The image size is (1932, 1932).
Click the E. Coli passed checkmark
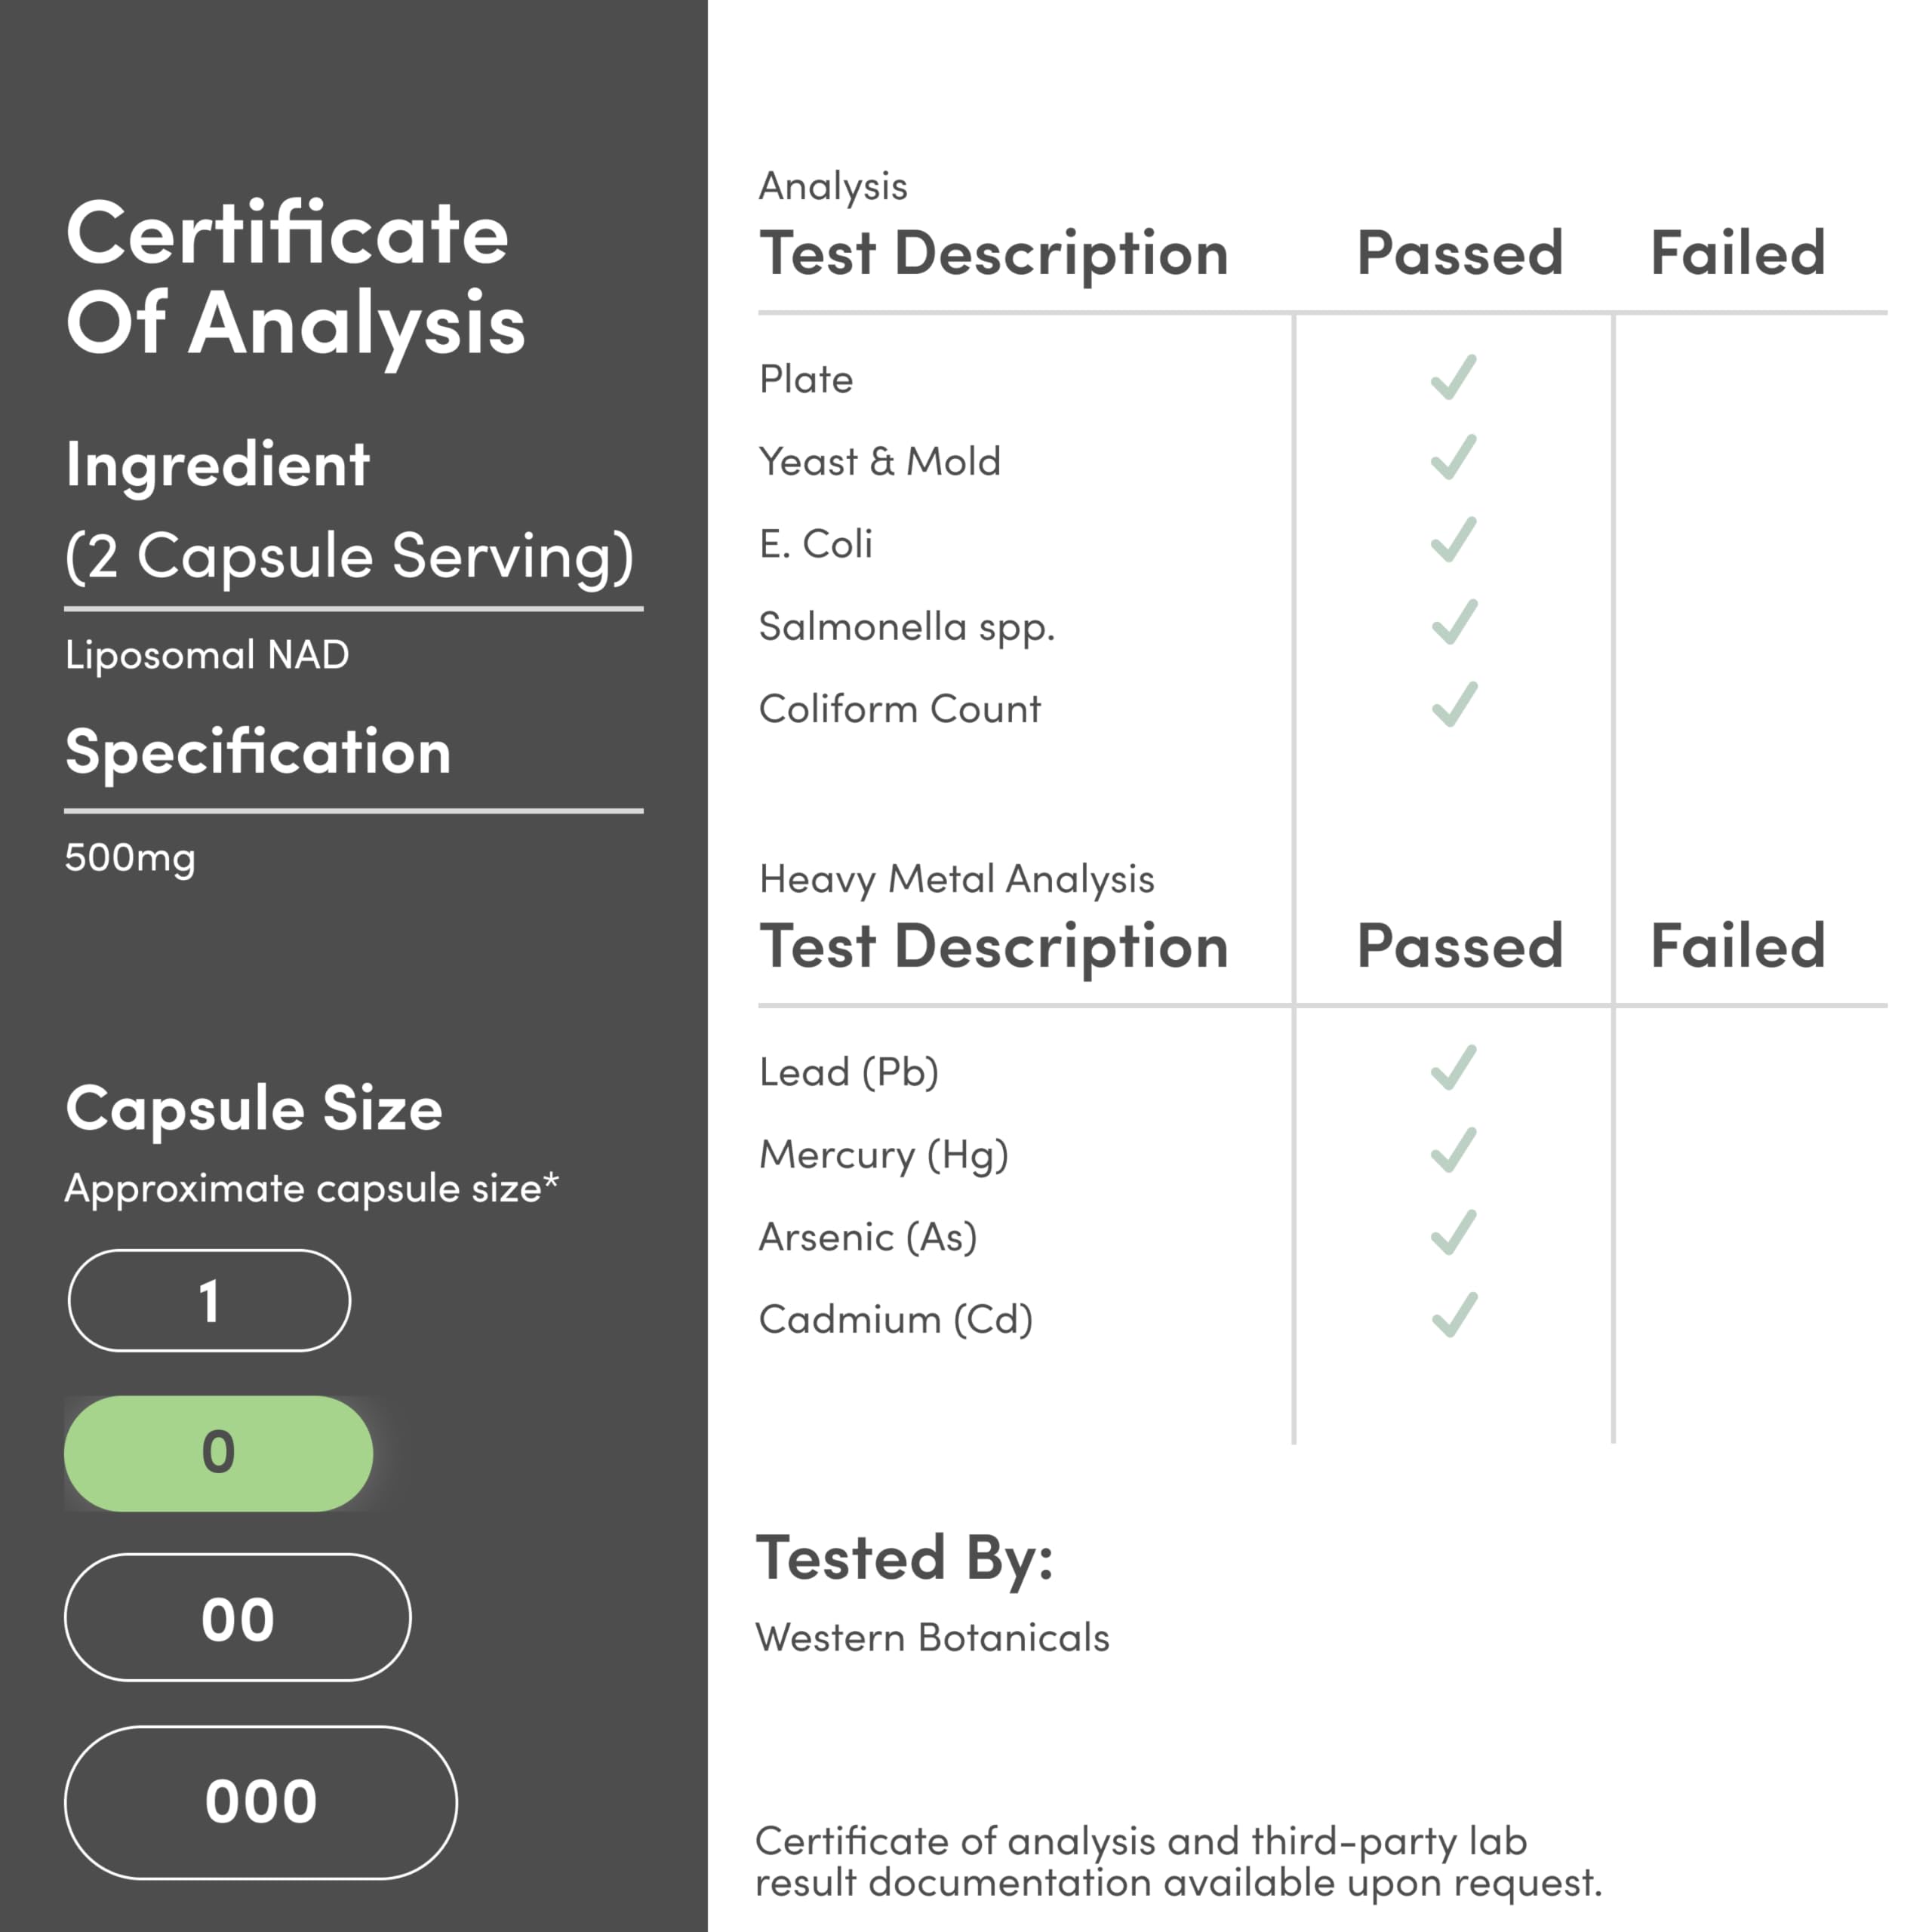[1453, 540]
